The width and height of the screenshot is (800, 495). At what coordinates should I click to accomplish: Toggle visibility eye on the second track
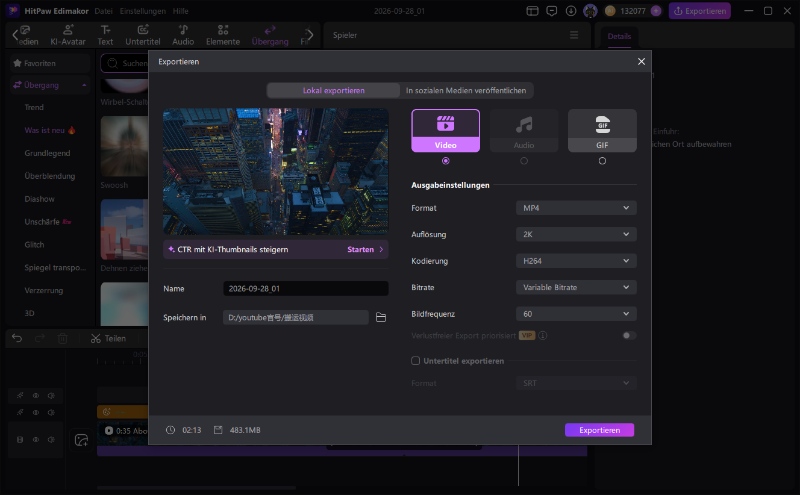point(36,412)
